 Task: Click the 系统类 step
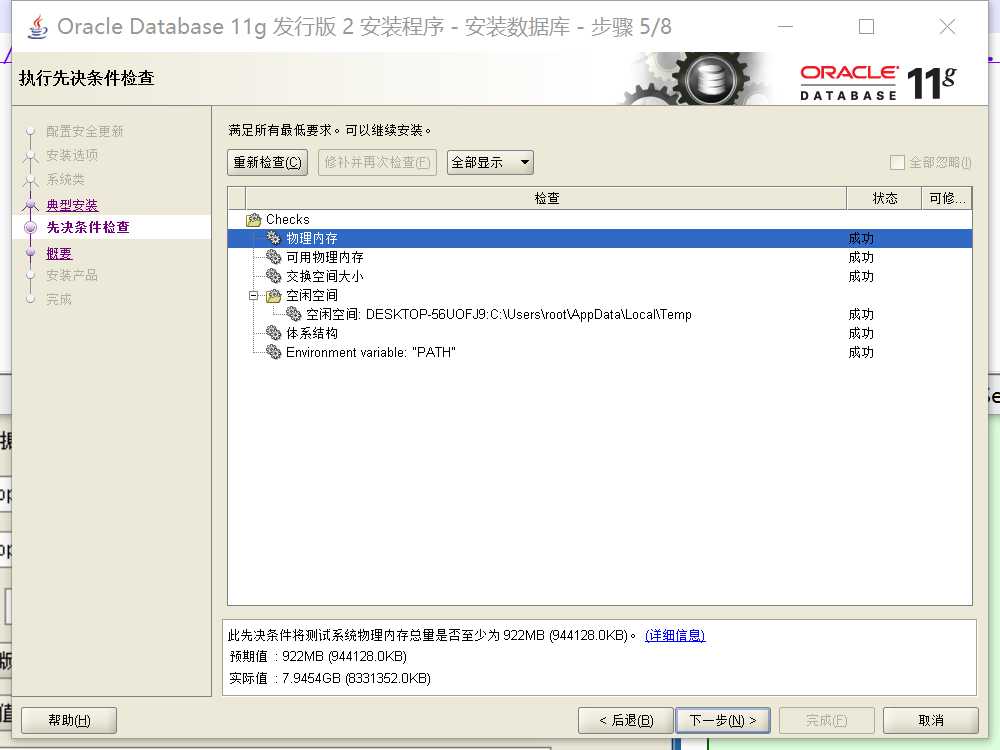point(65,180)
